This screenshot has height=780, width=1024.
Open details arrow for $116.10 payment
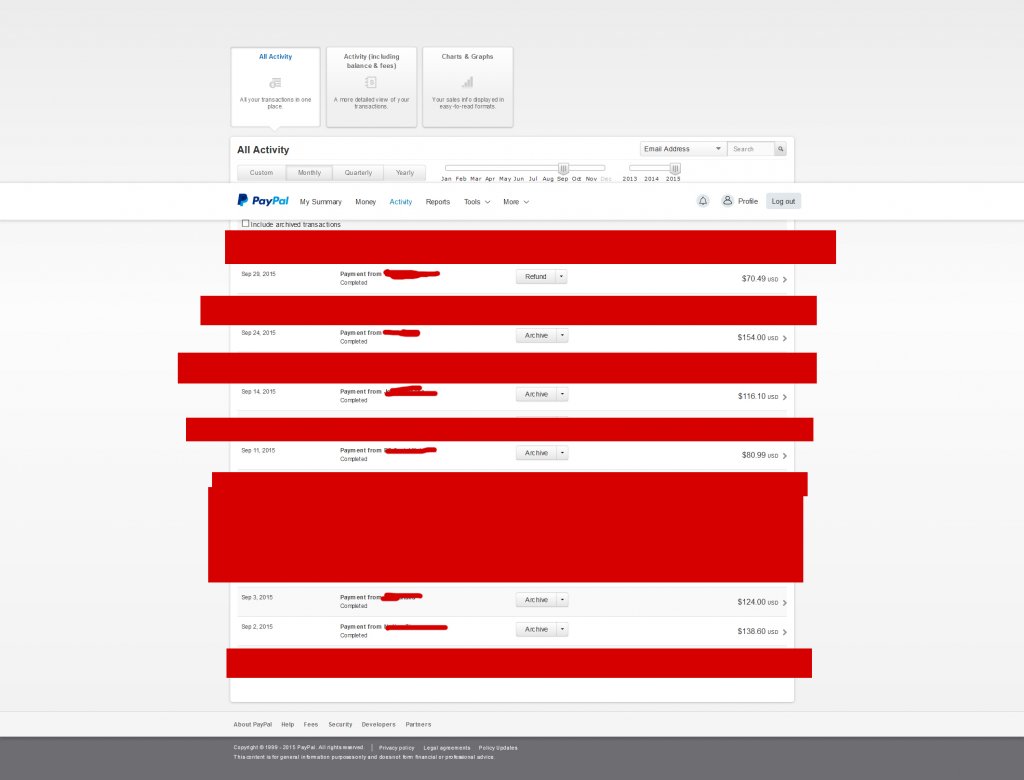pyautogui.click(x=784, y=397)
